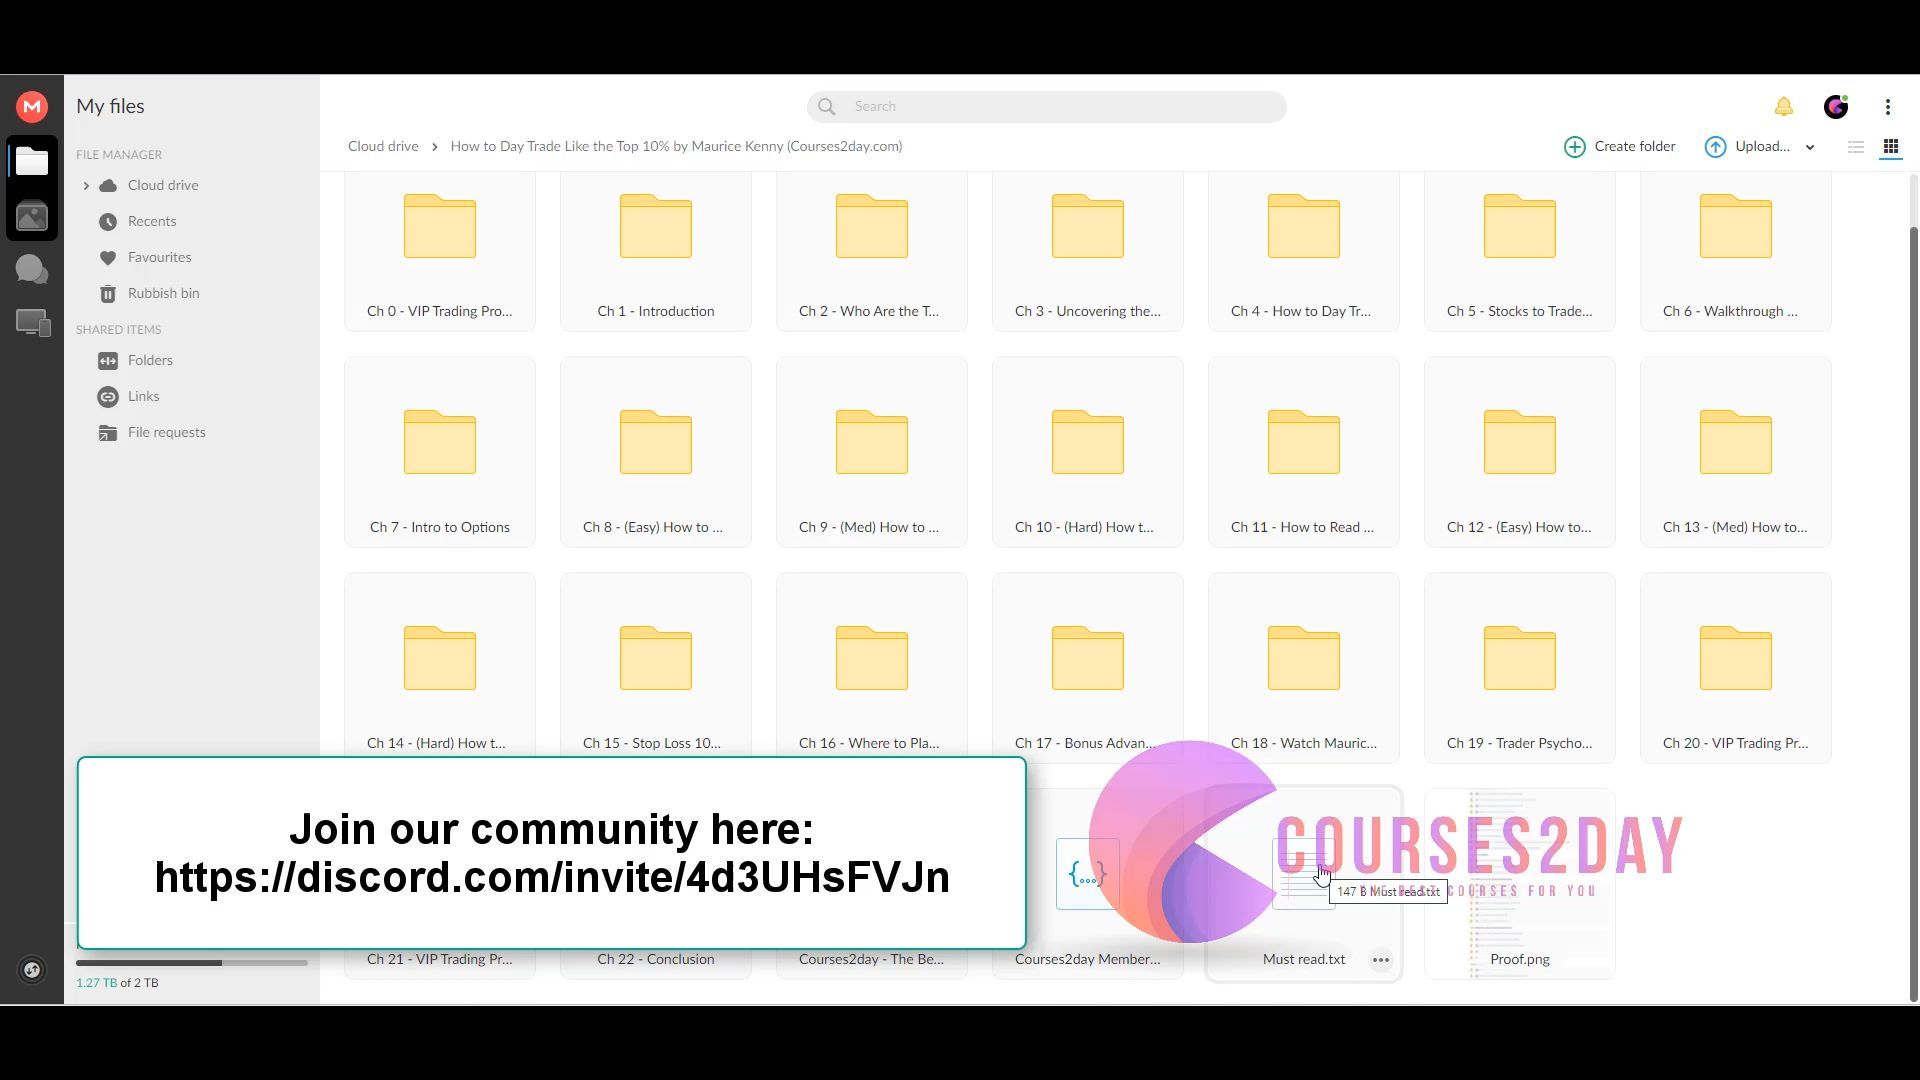The image size is (1920, 1080).
Task: Click the Must read.txt file name
Action: (1304, 959)
